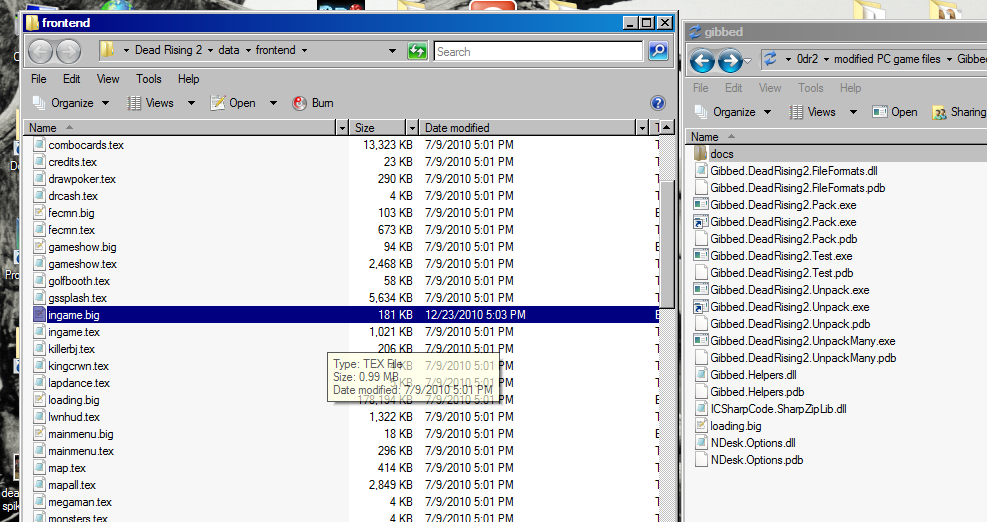The width and height of the screenshot is (987, 522).
Task: Select Gibbed.DeadRising2.Pack.pdb in gibbed
Action: tap(784, 239)
